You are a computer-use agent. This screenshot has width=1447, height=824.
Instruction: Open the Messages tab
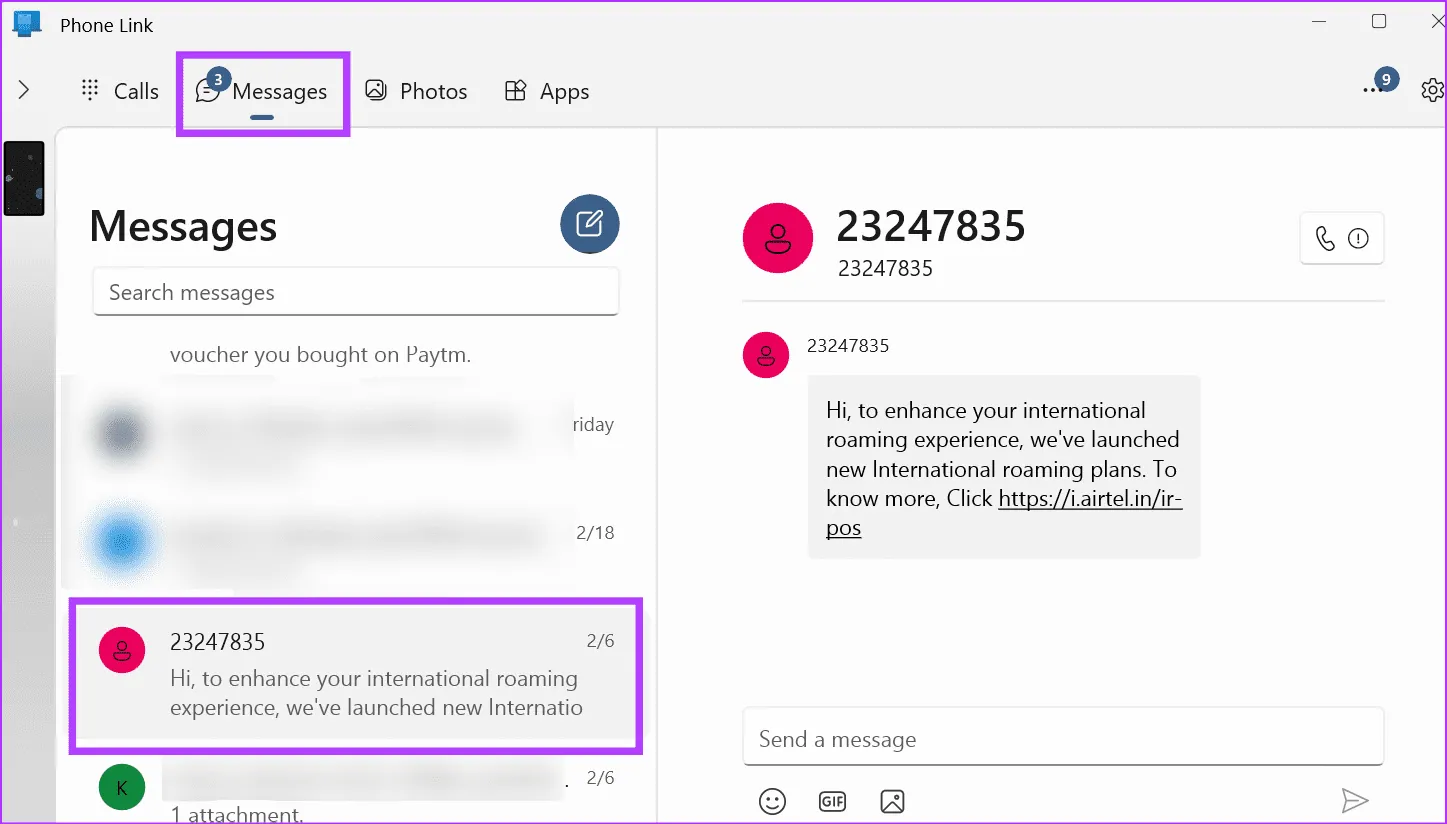click(262, 91)
